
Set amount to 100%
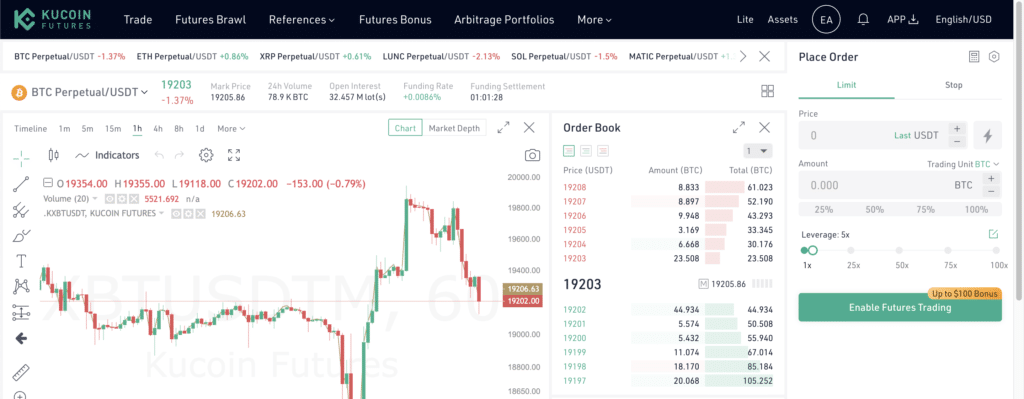coord(976,210)
